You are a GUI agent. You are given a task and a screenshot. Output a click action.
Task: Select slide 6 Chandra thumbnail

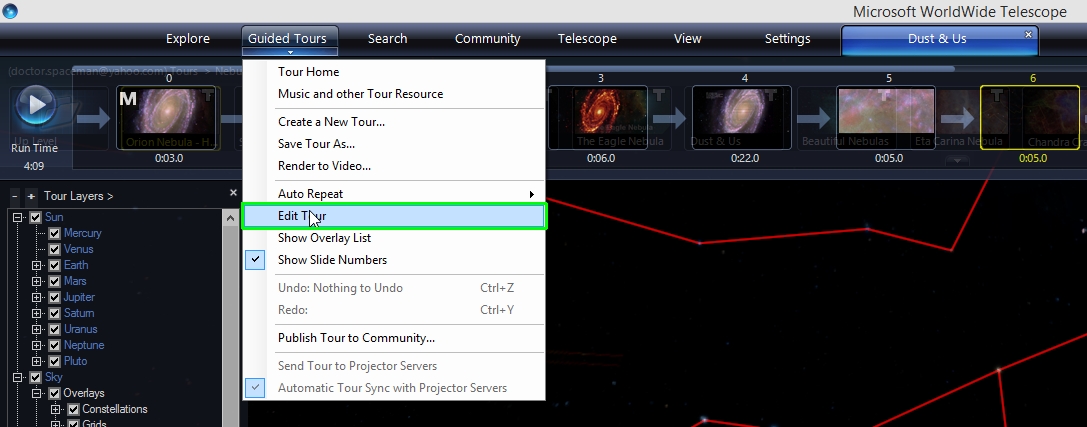click(1030, 117)
